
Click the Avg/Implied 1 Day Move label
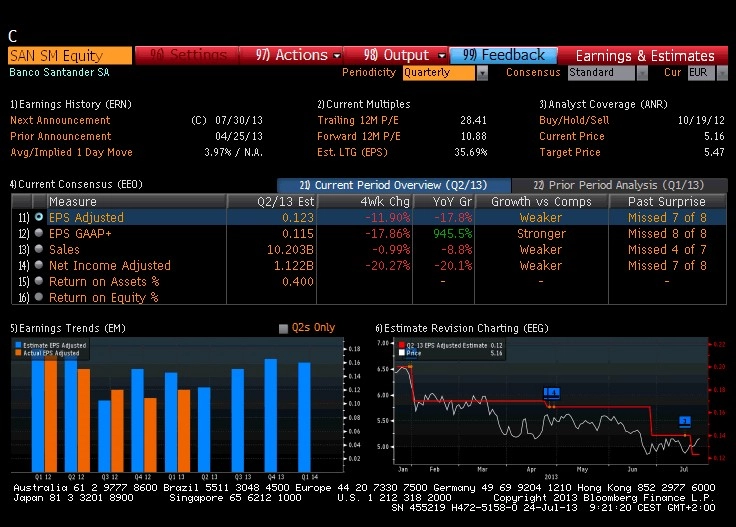[71, 153]
